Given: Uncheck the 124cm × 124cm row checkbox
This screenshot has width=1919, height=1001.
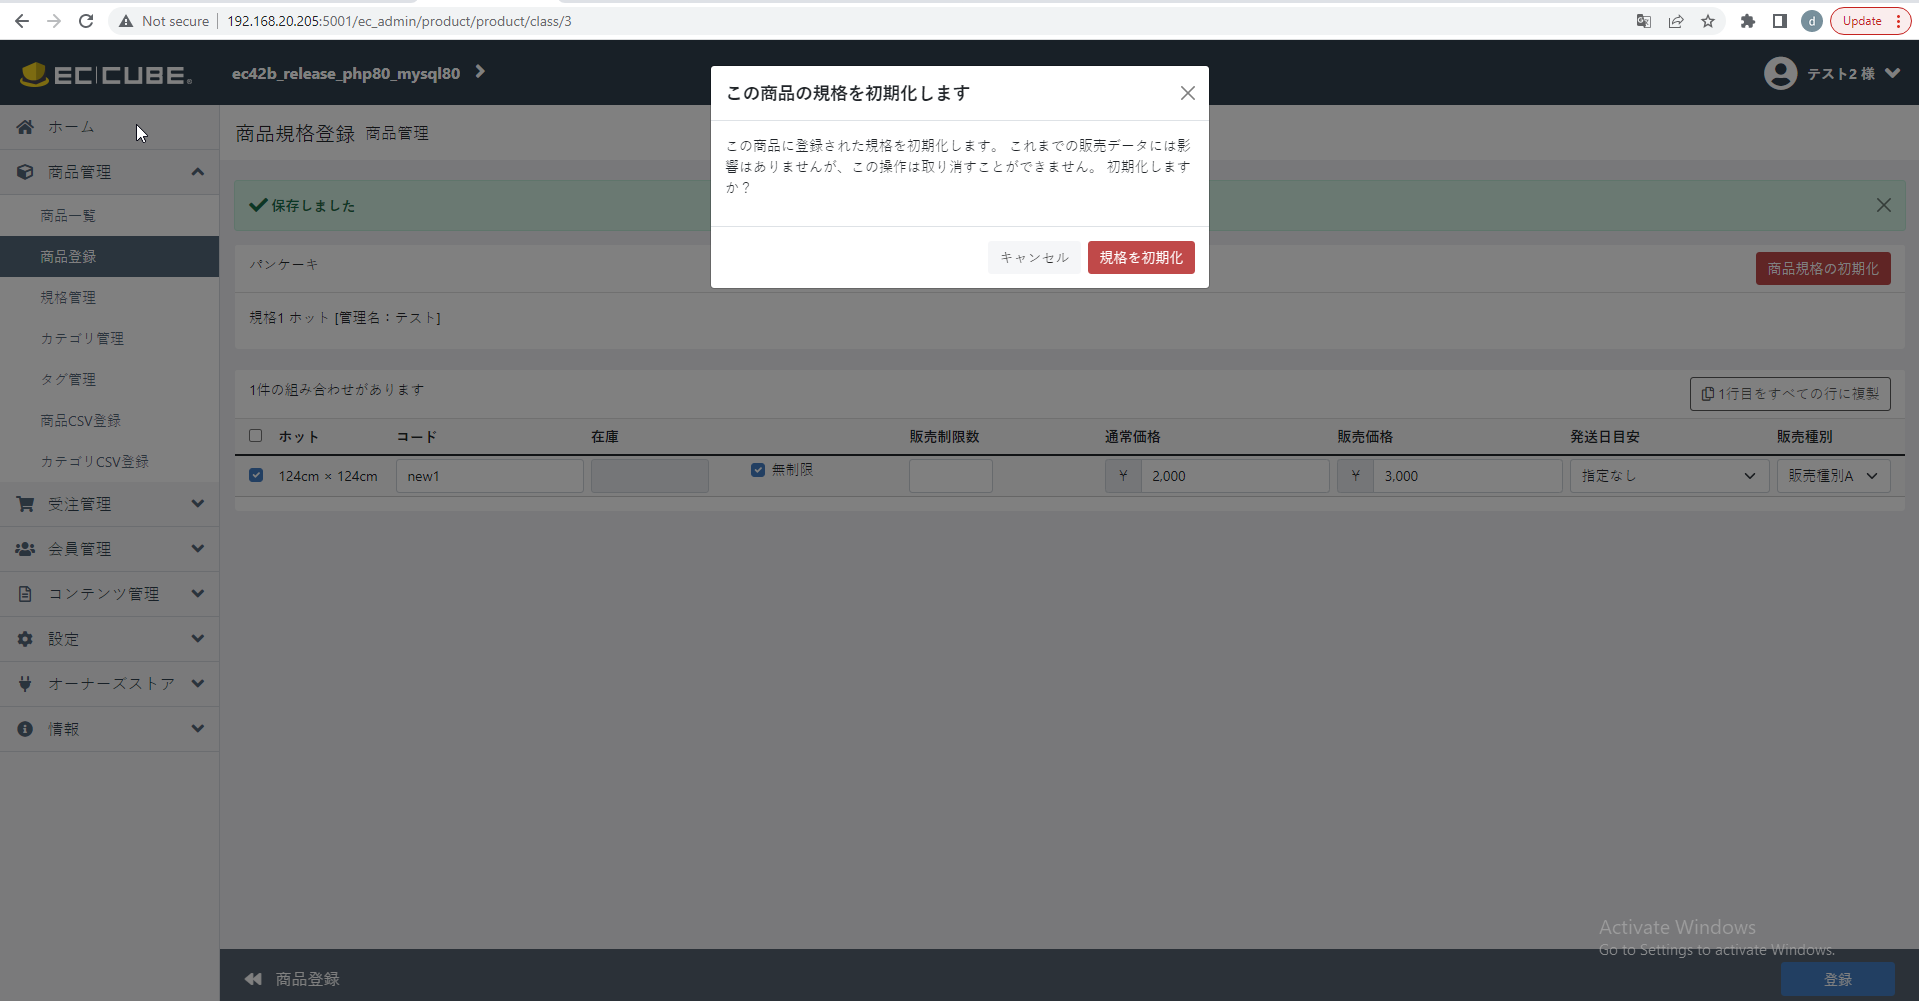Looking at the screenshot, I should click(x=255, y=475).
